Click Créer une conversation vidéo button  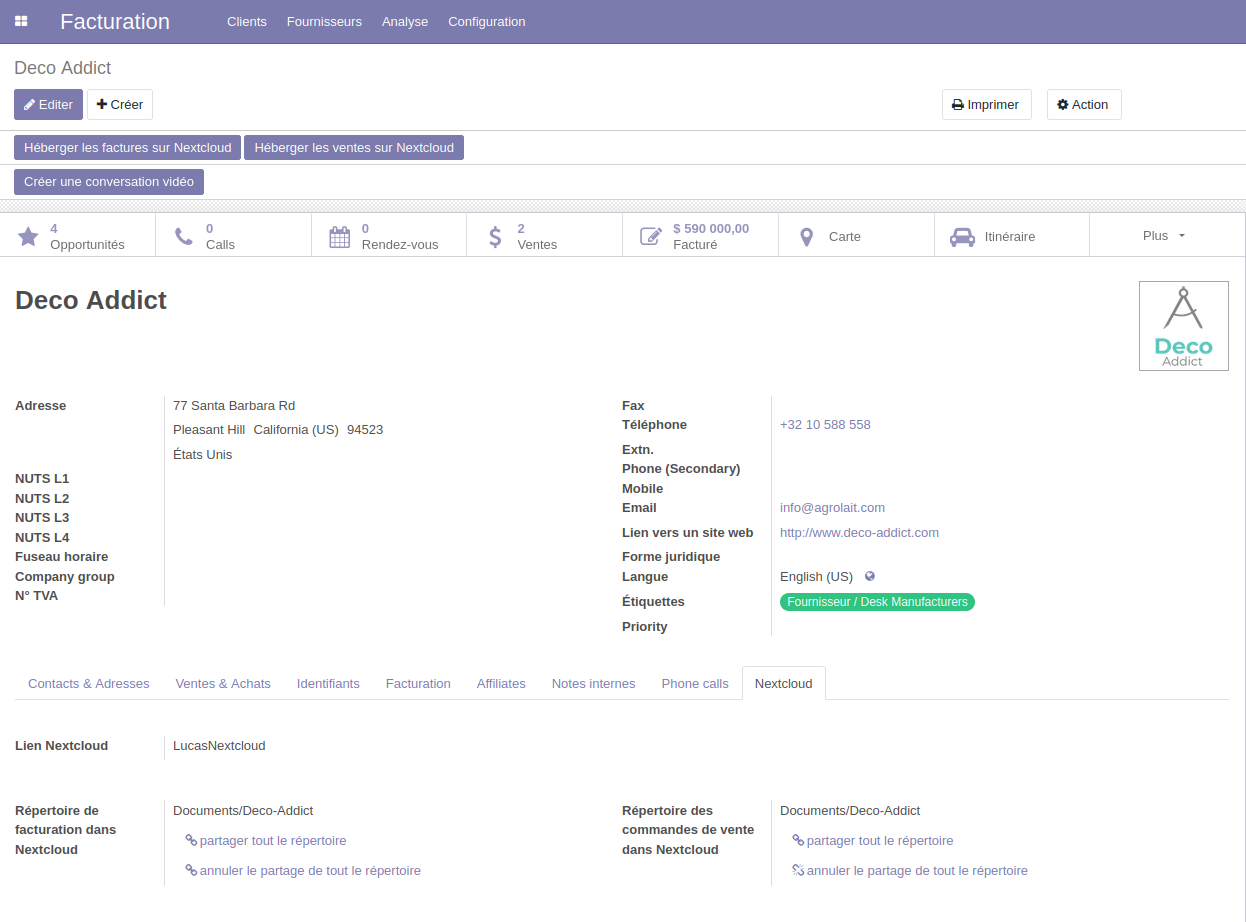tap(109, 182)
